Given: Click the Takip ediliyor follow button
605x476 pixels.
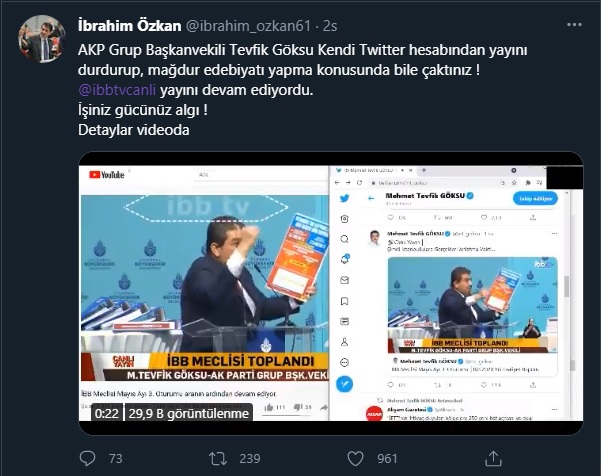Looking at the screenshot, I should pyautogui.click(x=535, y=198).
